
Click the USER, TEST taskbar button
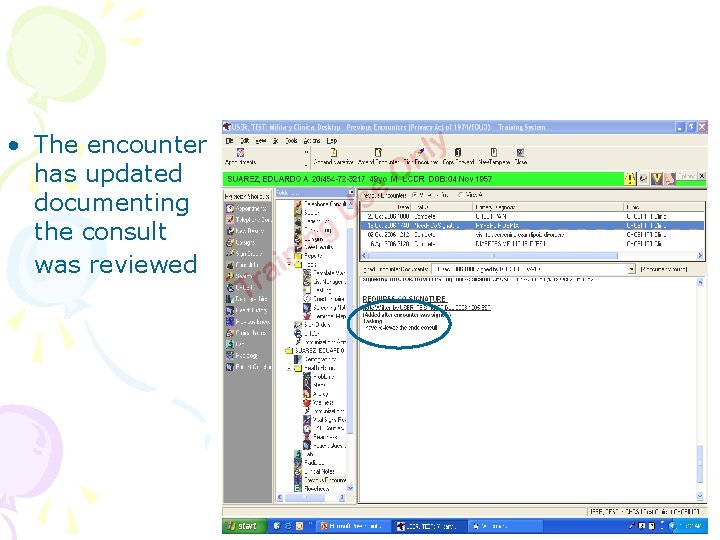coord(428,526)
